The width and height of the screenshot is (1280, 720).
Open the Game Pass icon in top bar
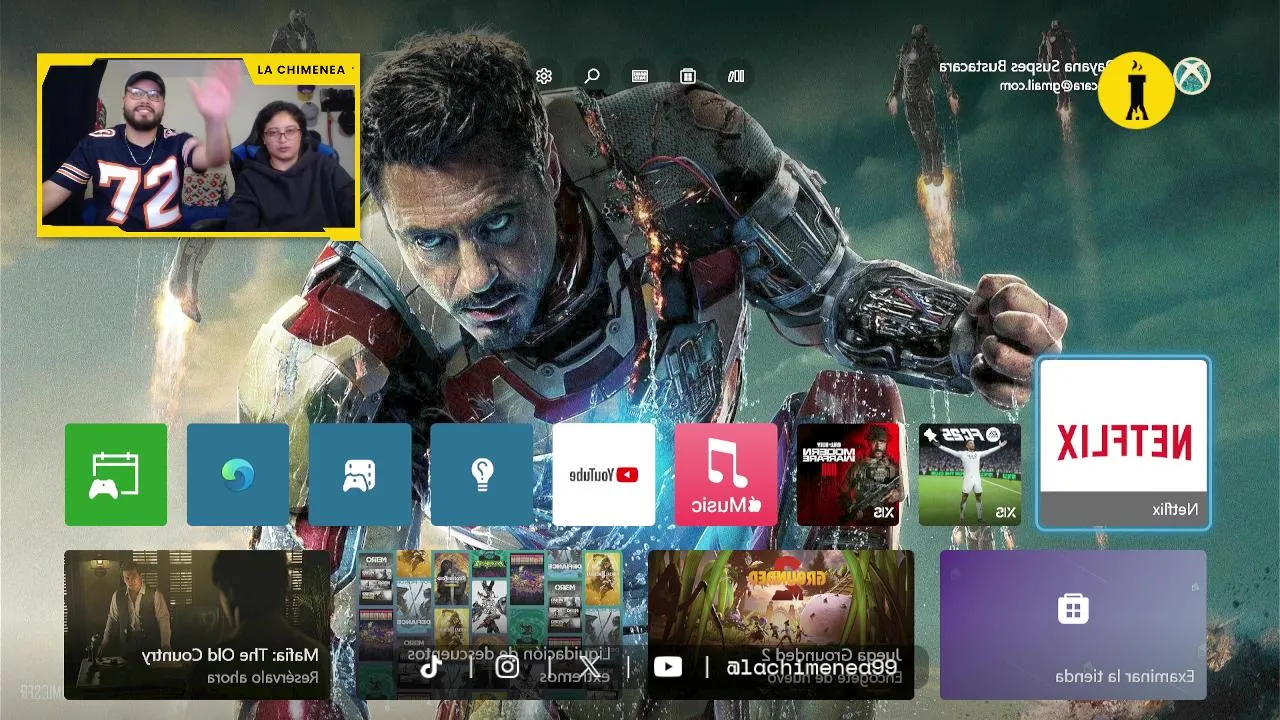tap(640, 76)
